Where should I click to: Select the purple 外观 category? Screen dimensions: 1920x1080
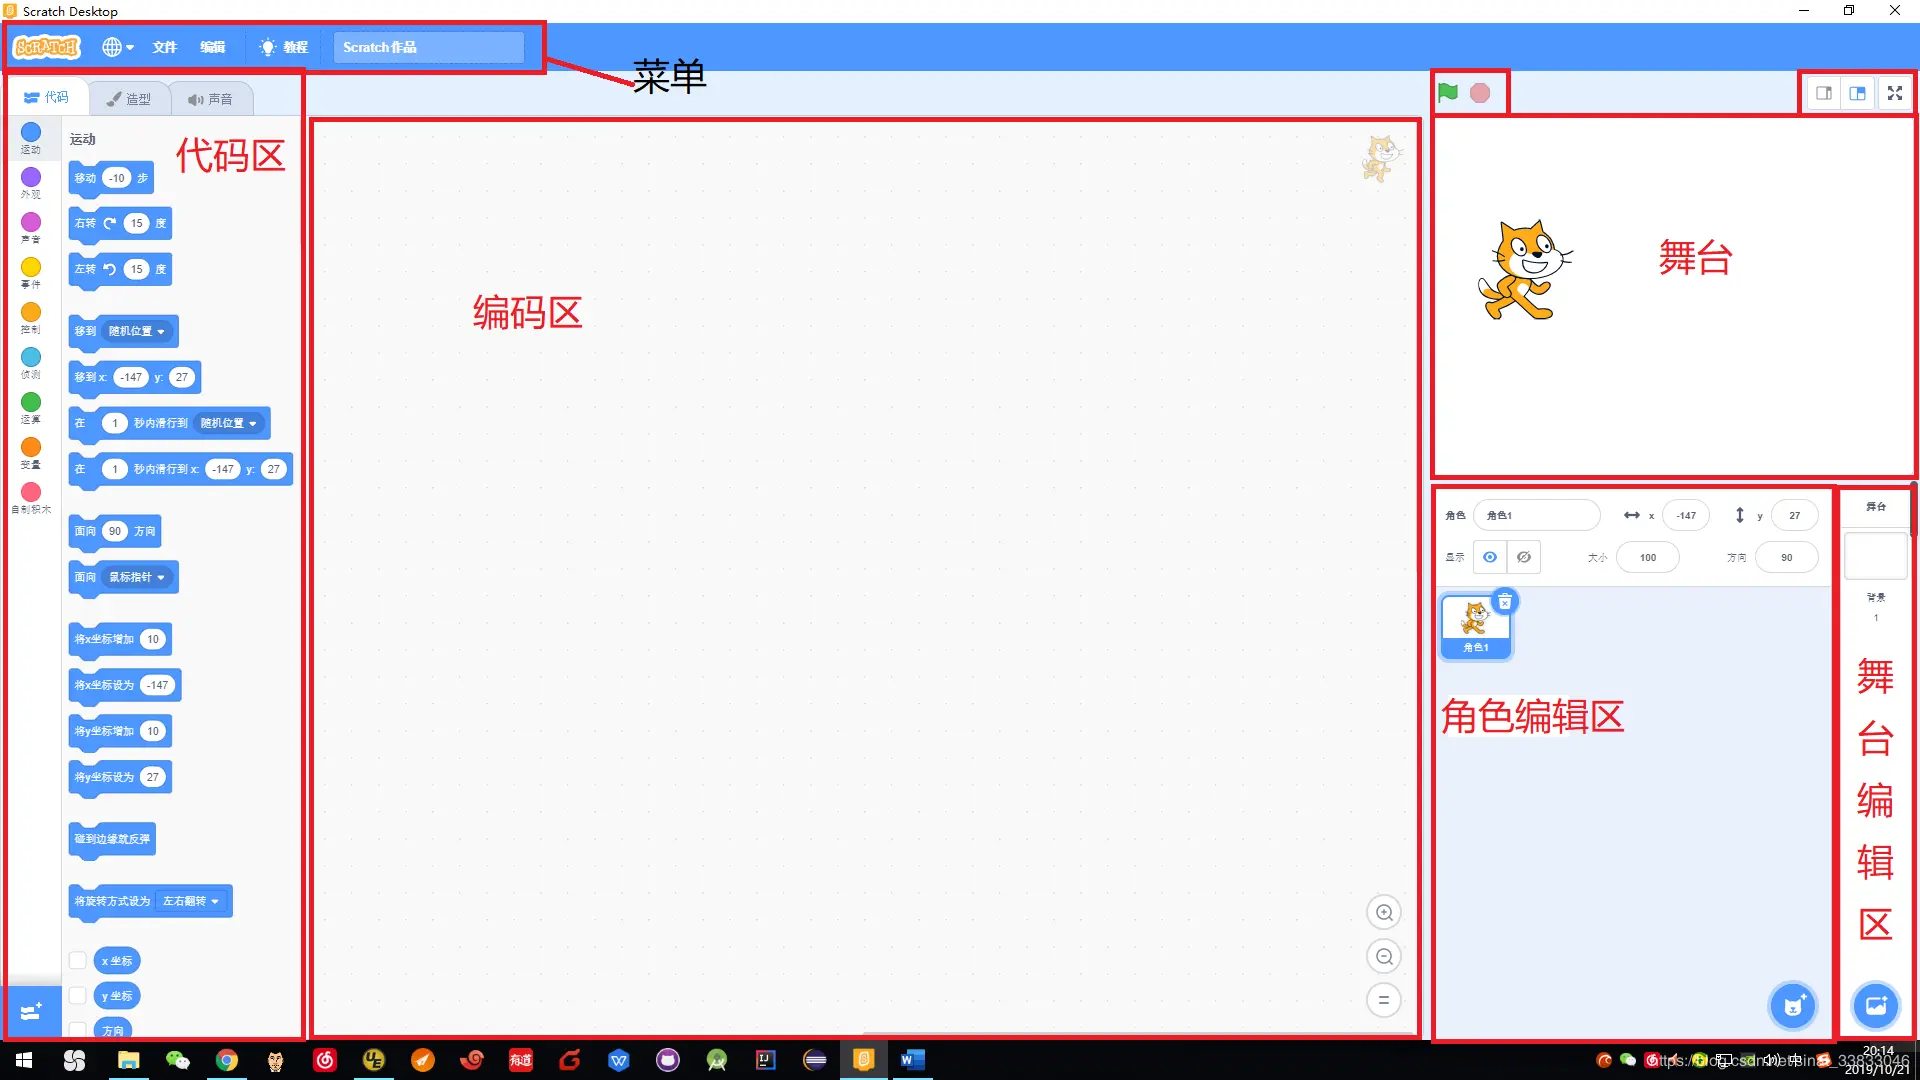(31, 181)
